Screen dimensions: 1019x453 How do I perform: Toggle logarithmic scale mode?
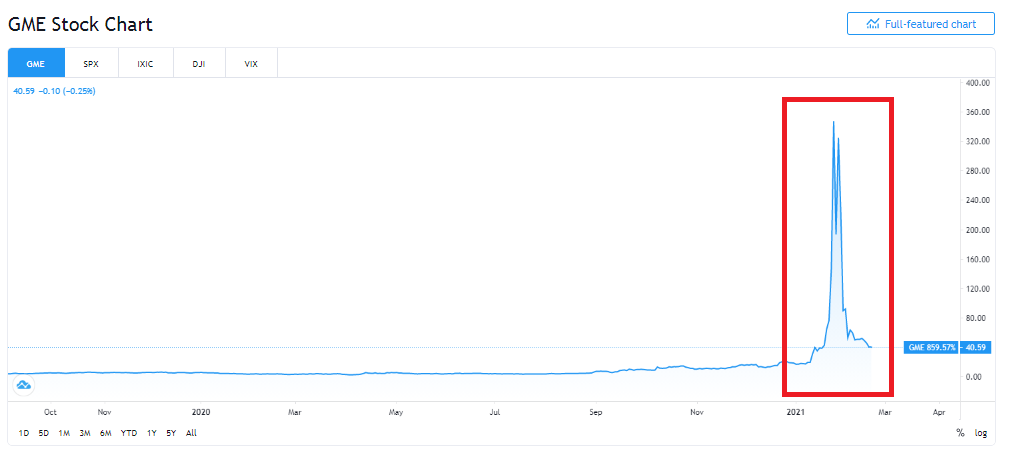pos(981,433)
